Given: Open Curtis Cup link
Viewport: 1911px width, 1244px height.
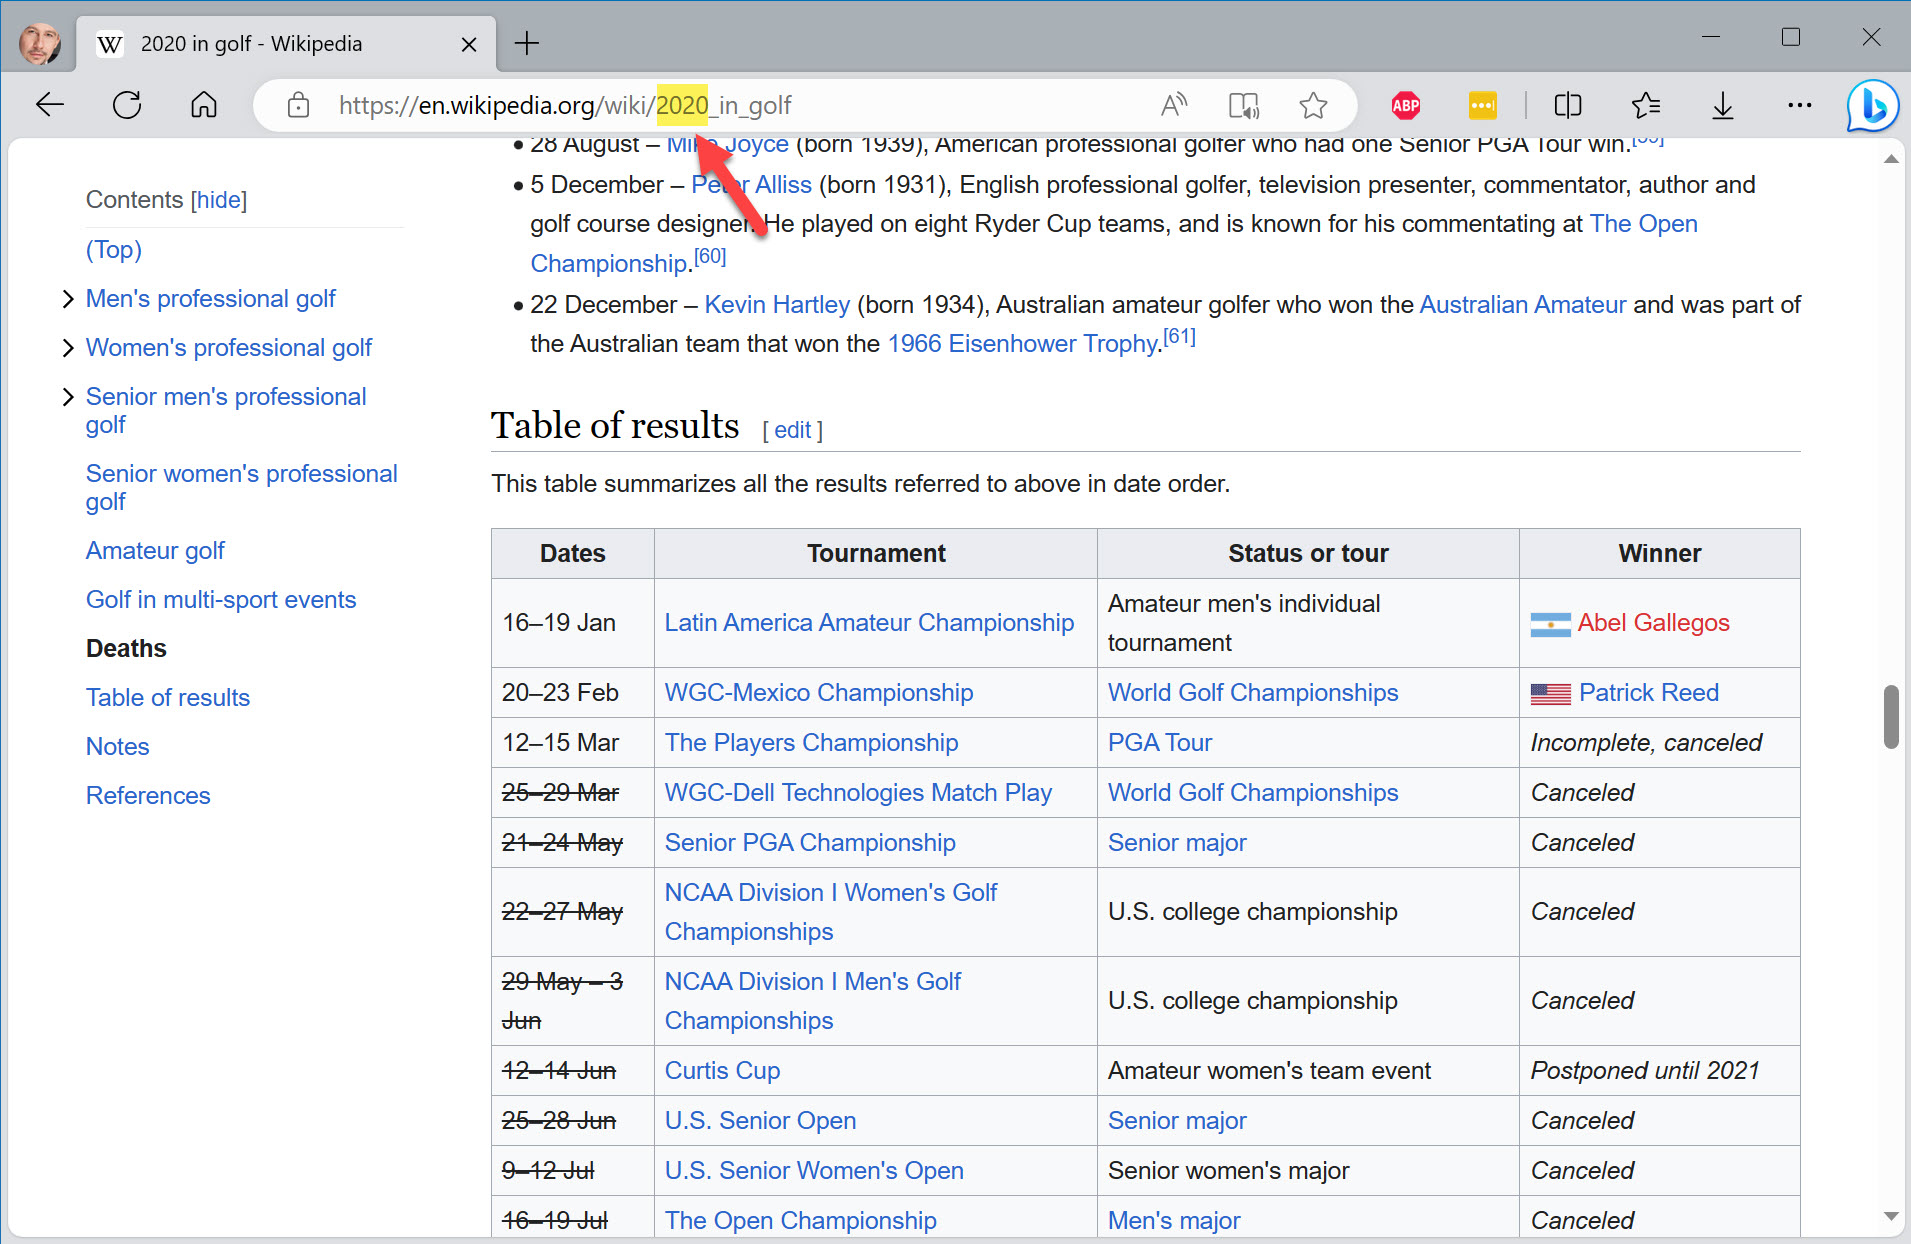Looking at the screenshot, I should 722,1071.
